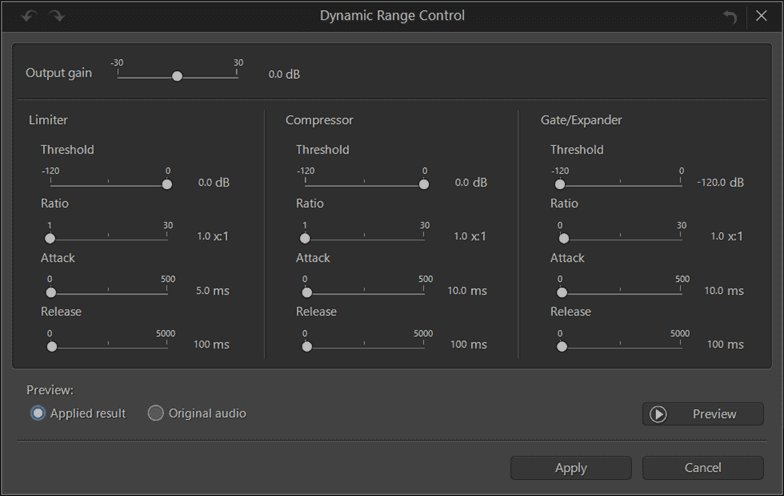Click the Compressor Release slider handle
This screenshot has width=784, height=496.
306,346
